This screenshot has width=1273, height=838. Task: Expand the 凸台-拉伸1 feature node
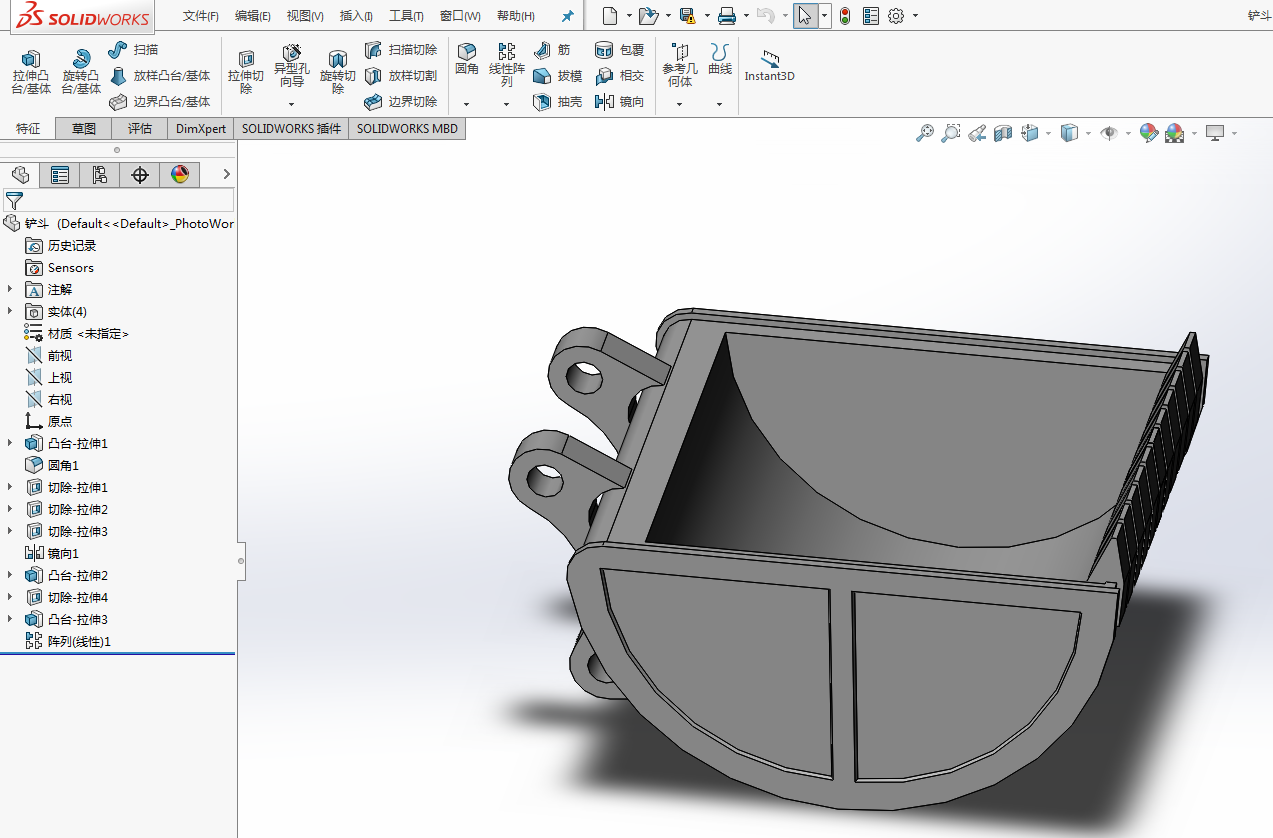10,443
